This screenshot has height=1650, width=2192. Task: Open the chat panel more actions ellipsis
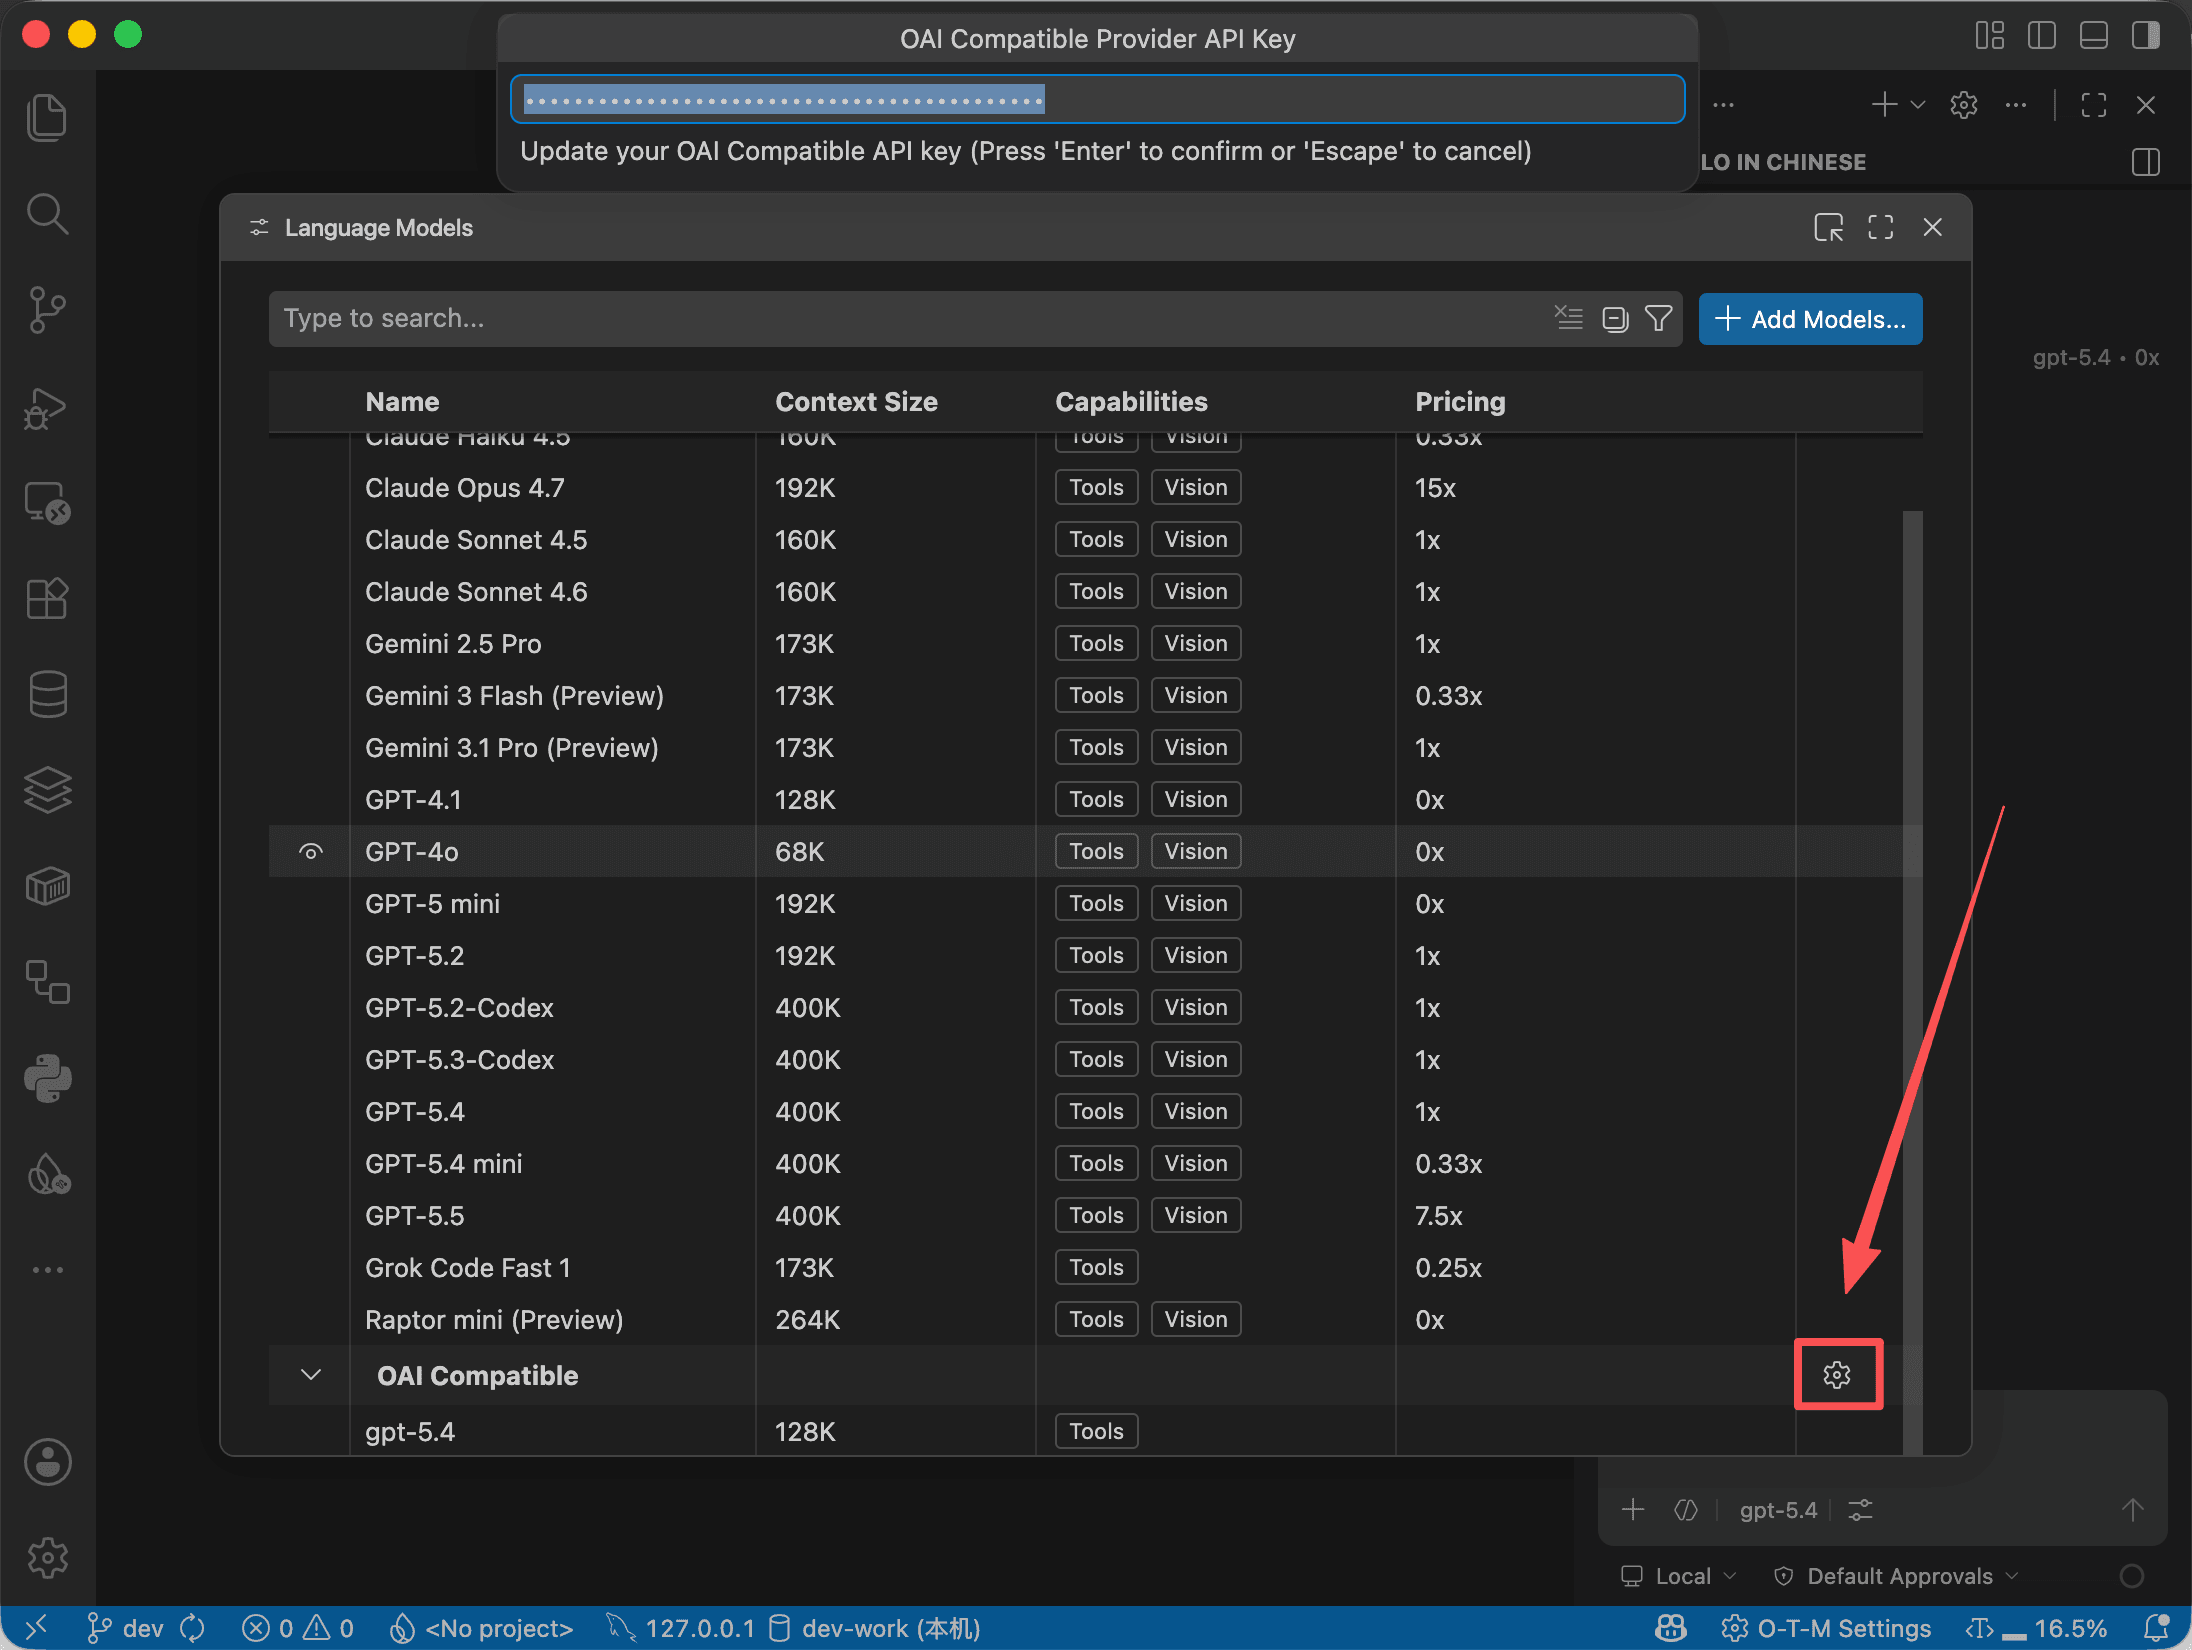[x=2016, y=105]
